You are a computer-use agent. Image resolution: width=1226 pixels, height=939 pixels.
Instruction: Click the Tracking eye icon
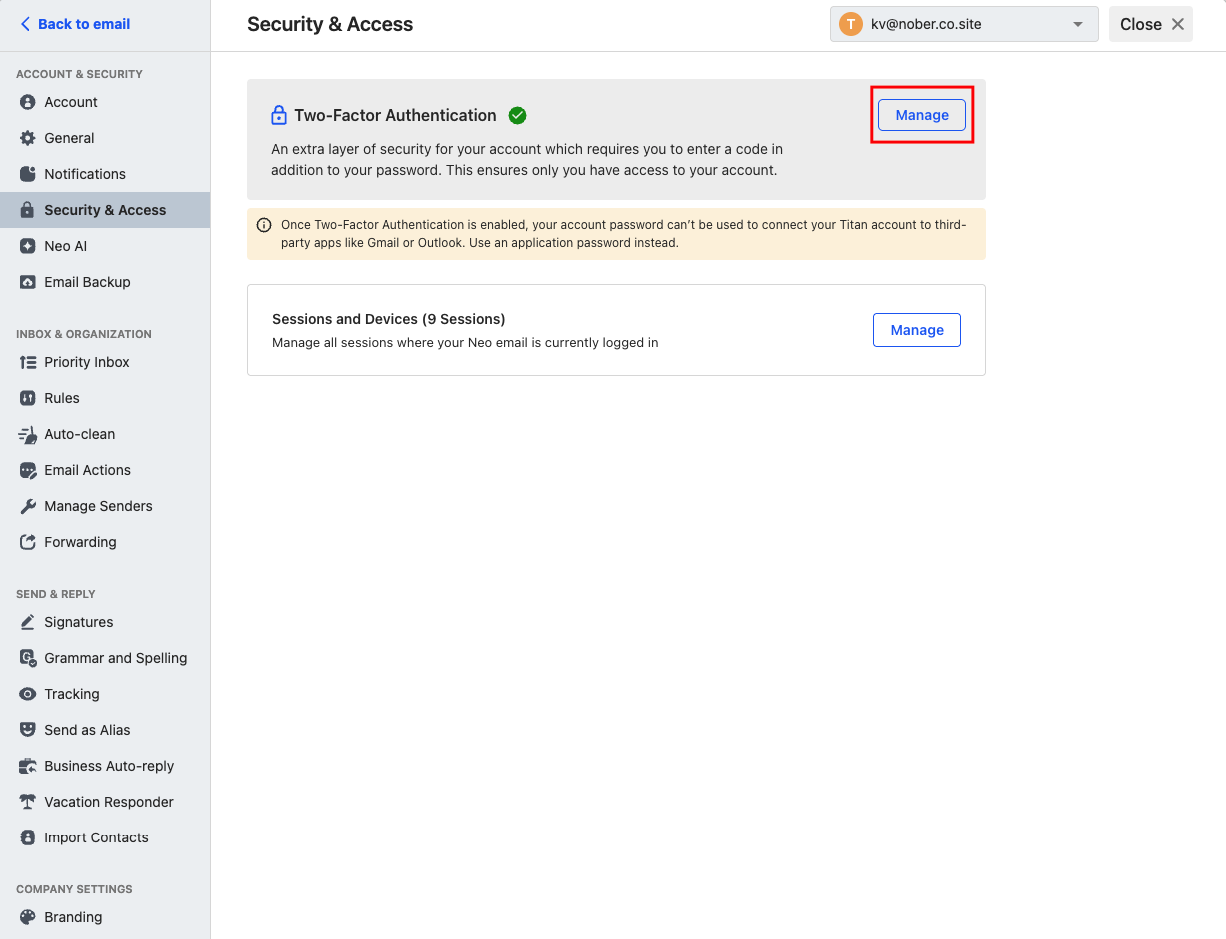(28, 694)
